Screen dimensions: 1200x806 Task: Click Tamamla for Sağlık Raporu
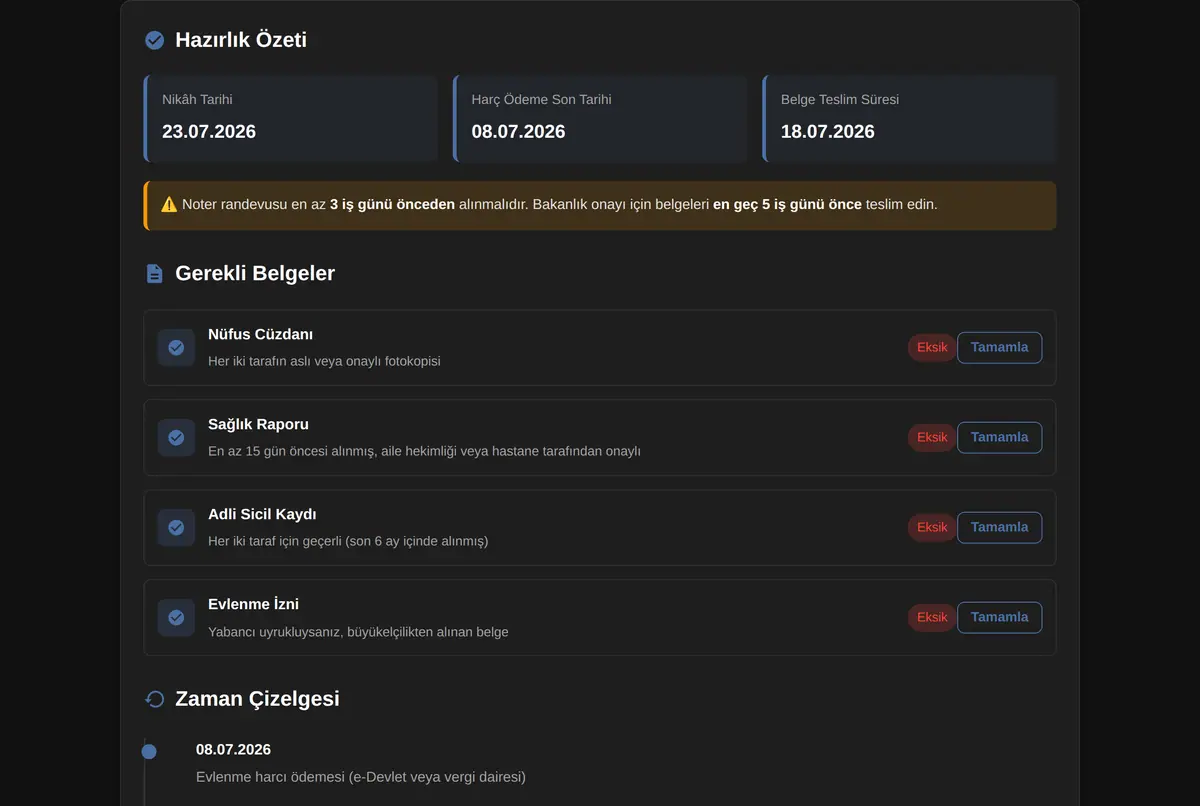999,437
